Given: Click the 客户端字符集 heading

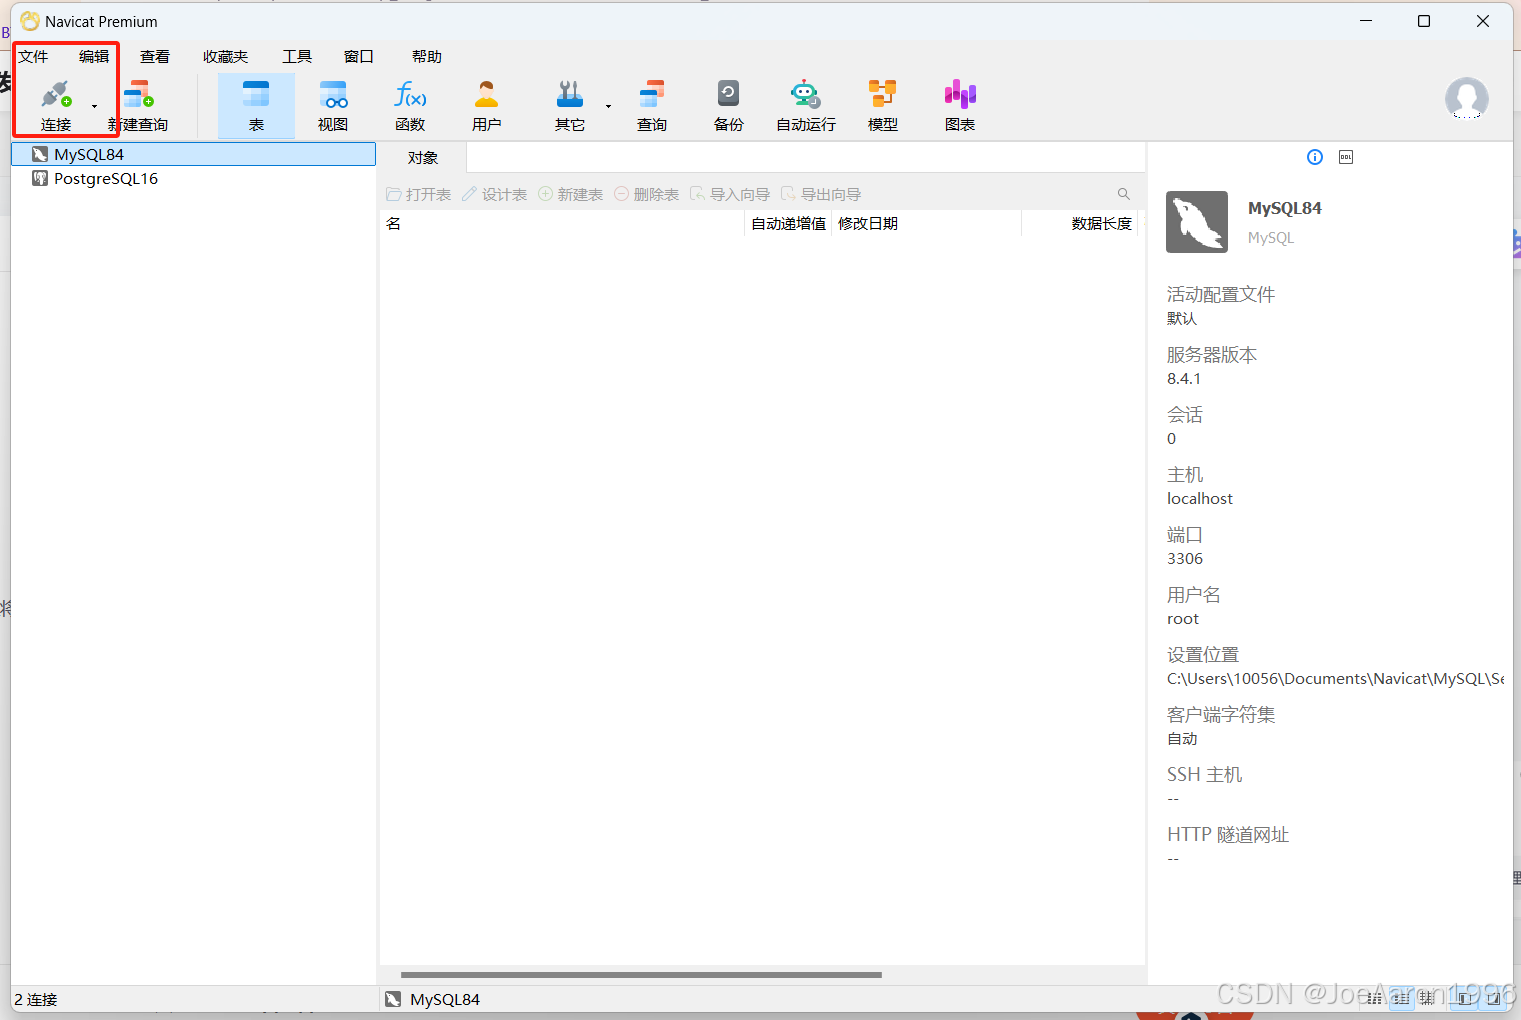Looking at the screenshot, I should [x=1221, y=714].
